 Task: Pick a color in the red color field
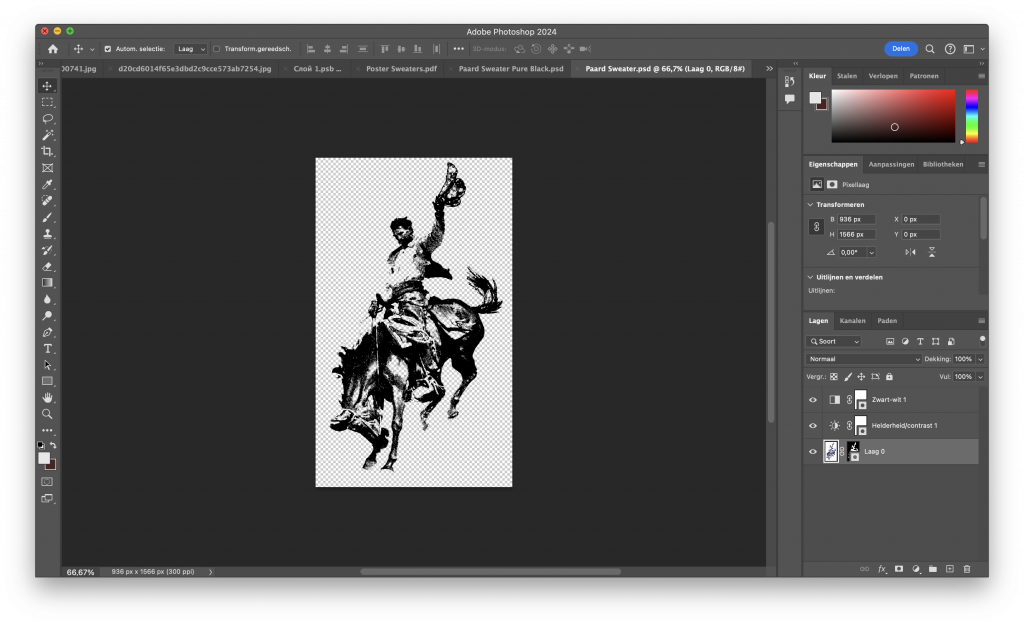point(893,116)
